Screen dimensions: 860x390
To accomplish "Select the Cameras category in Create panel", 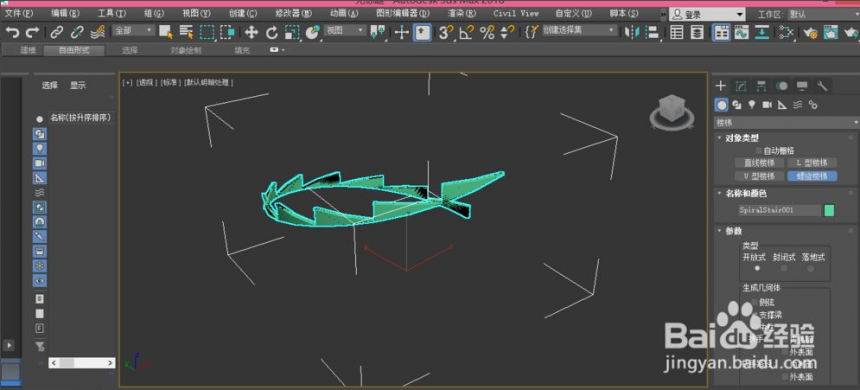I will click(767, 104).
